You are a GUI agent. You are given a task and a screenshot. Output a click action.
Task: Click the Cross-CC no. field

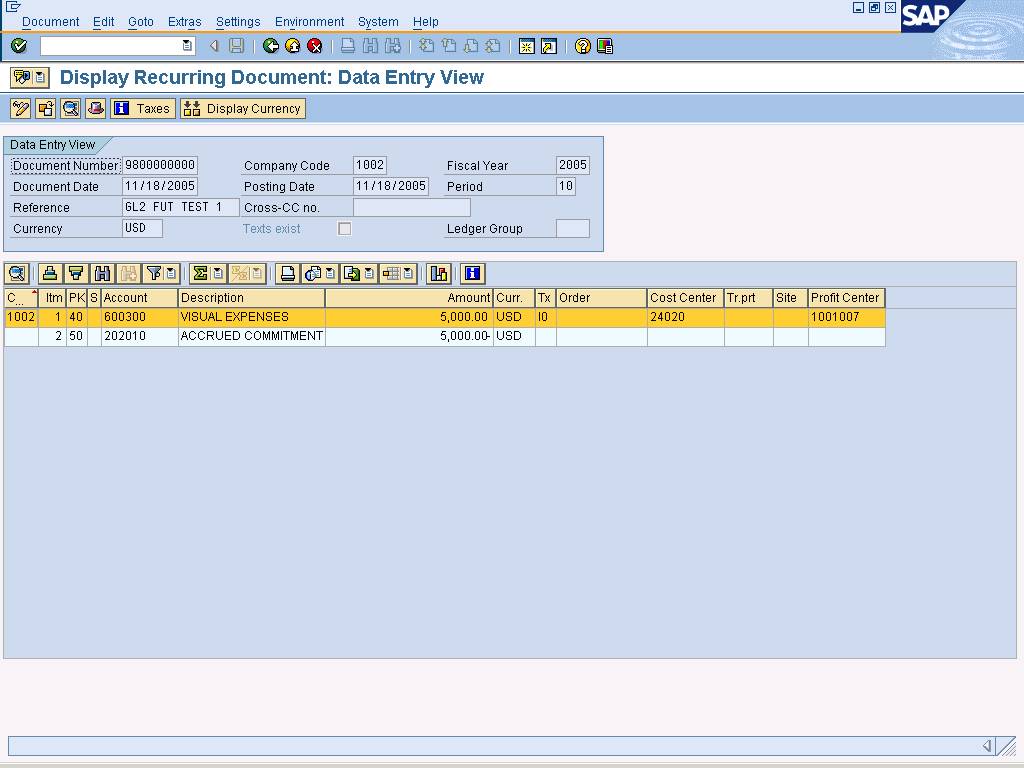(x=411, y=208)
